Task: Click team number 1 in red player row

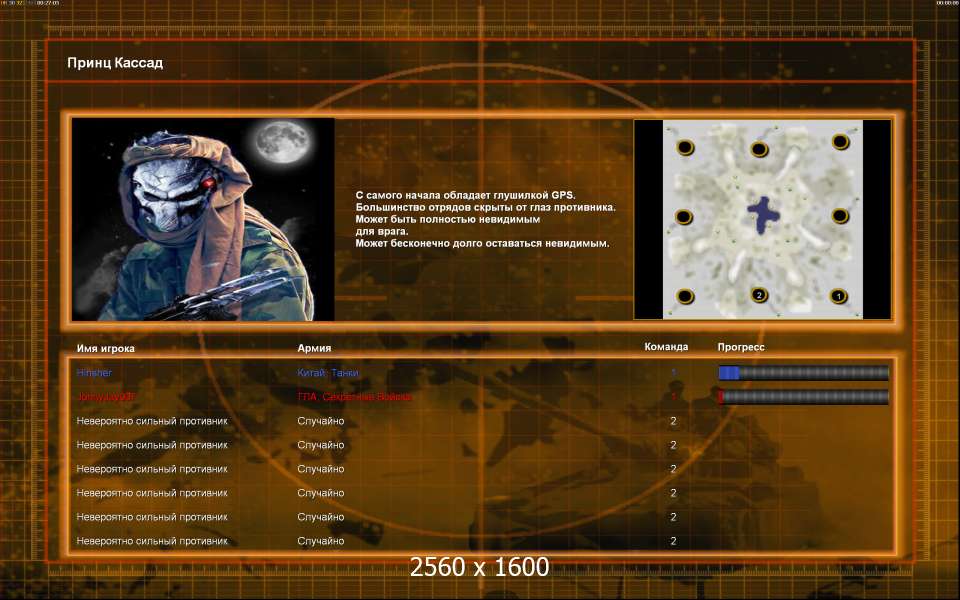Action: click(673, 397)
